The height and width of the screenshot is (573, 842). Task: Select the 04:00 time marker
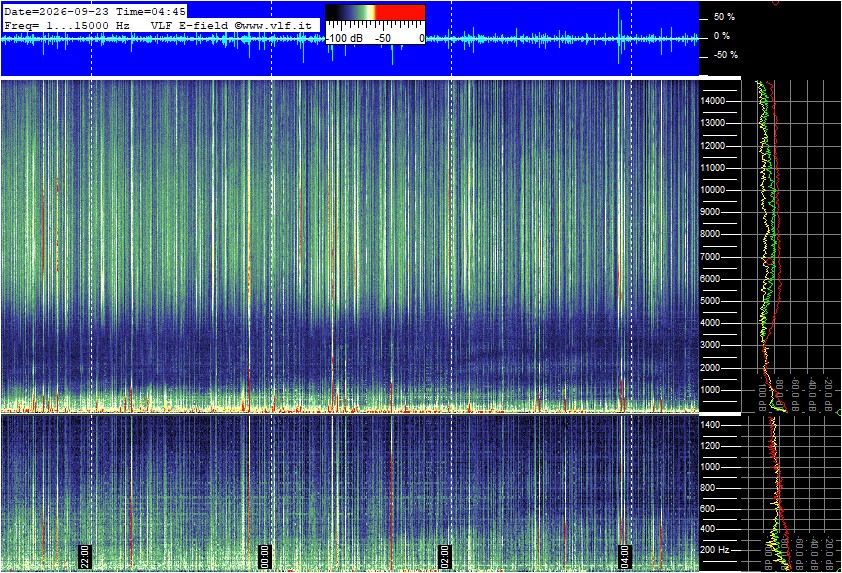coord(624,556)
